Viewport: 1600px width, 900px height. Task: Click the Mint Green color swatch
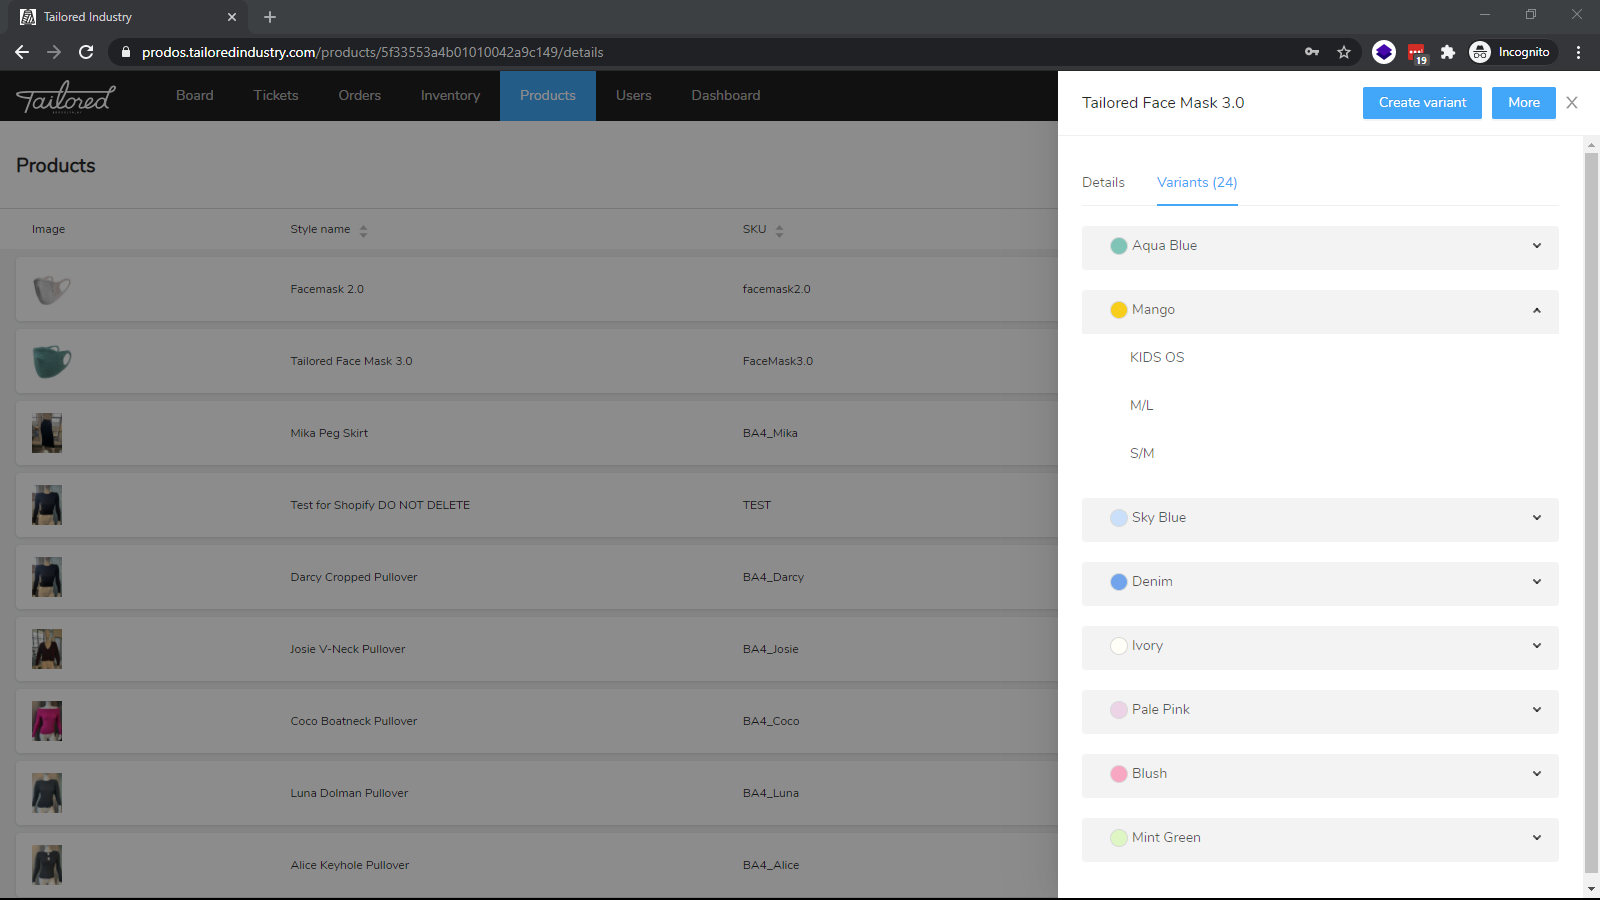(1119, 838)
